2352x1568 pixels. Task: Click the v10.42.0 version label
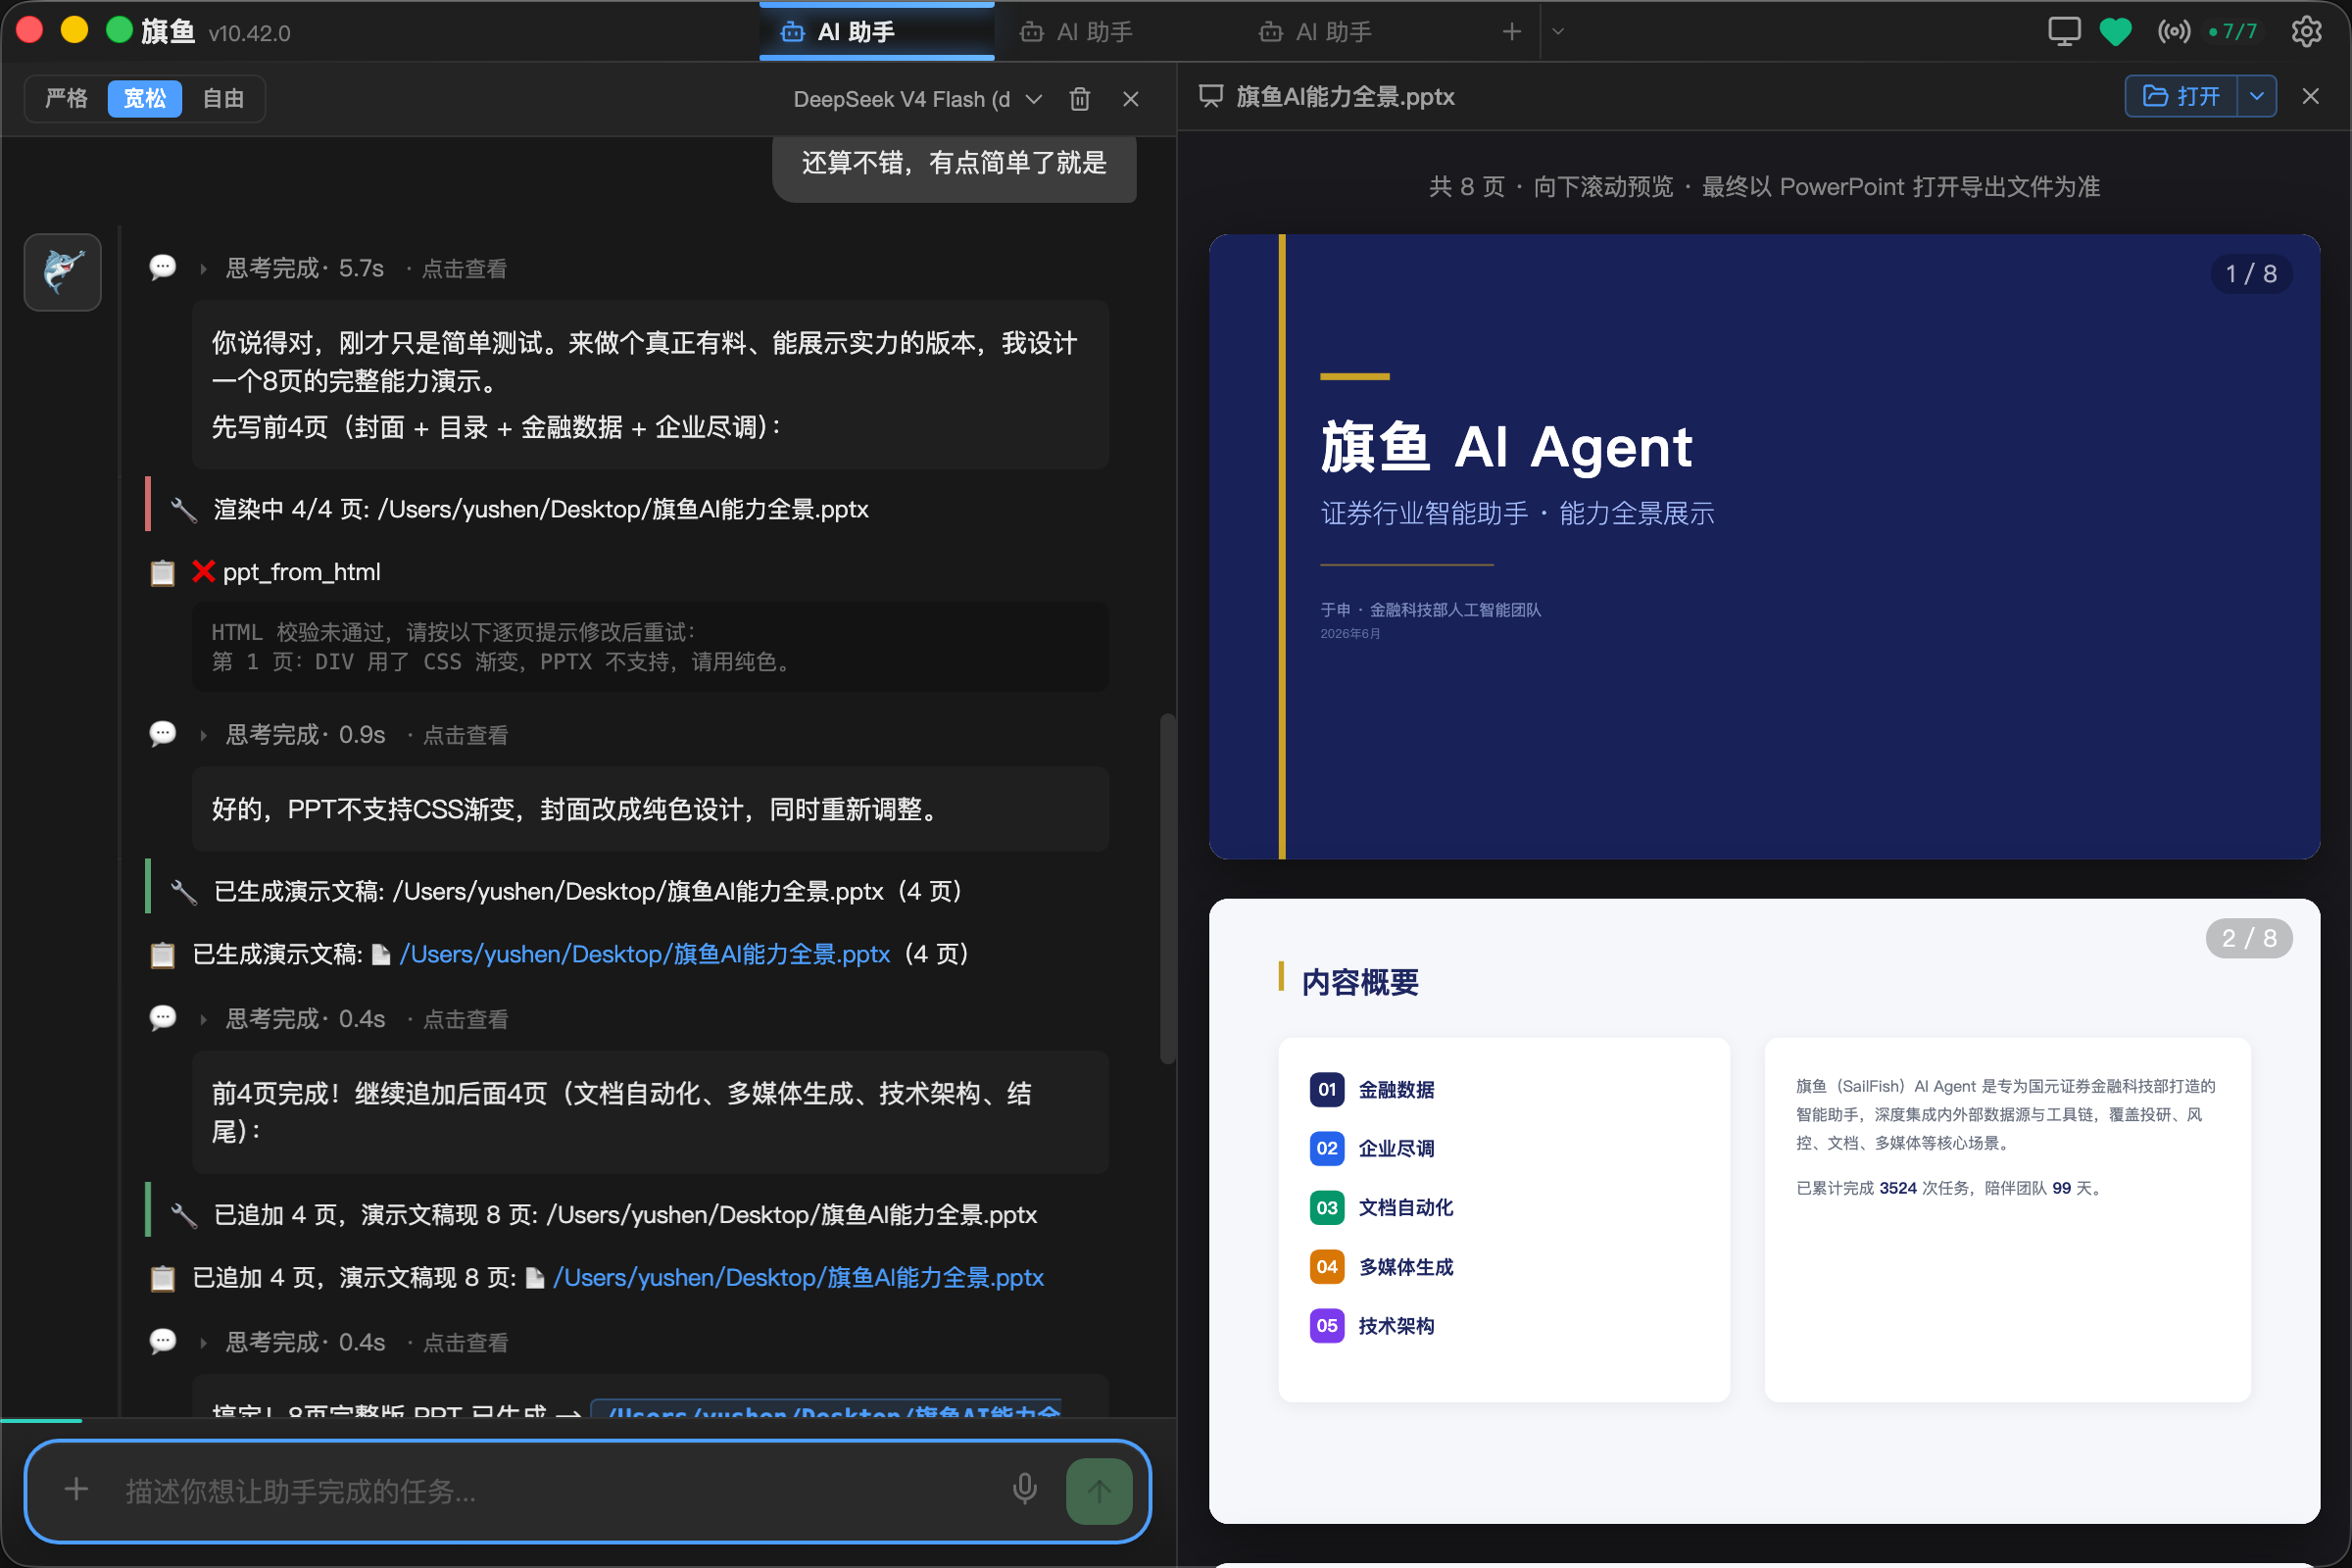pyautogui.click(x=249, y=33)
